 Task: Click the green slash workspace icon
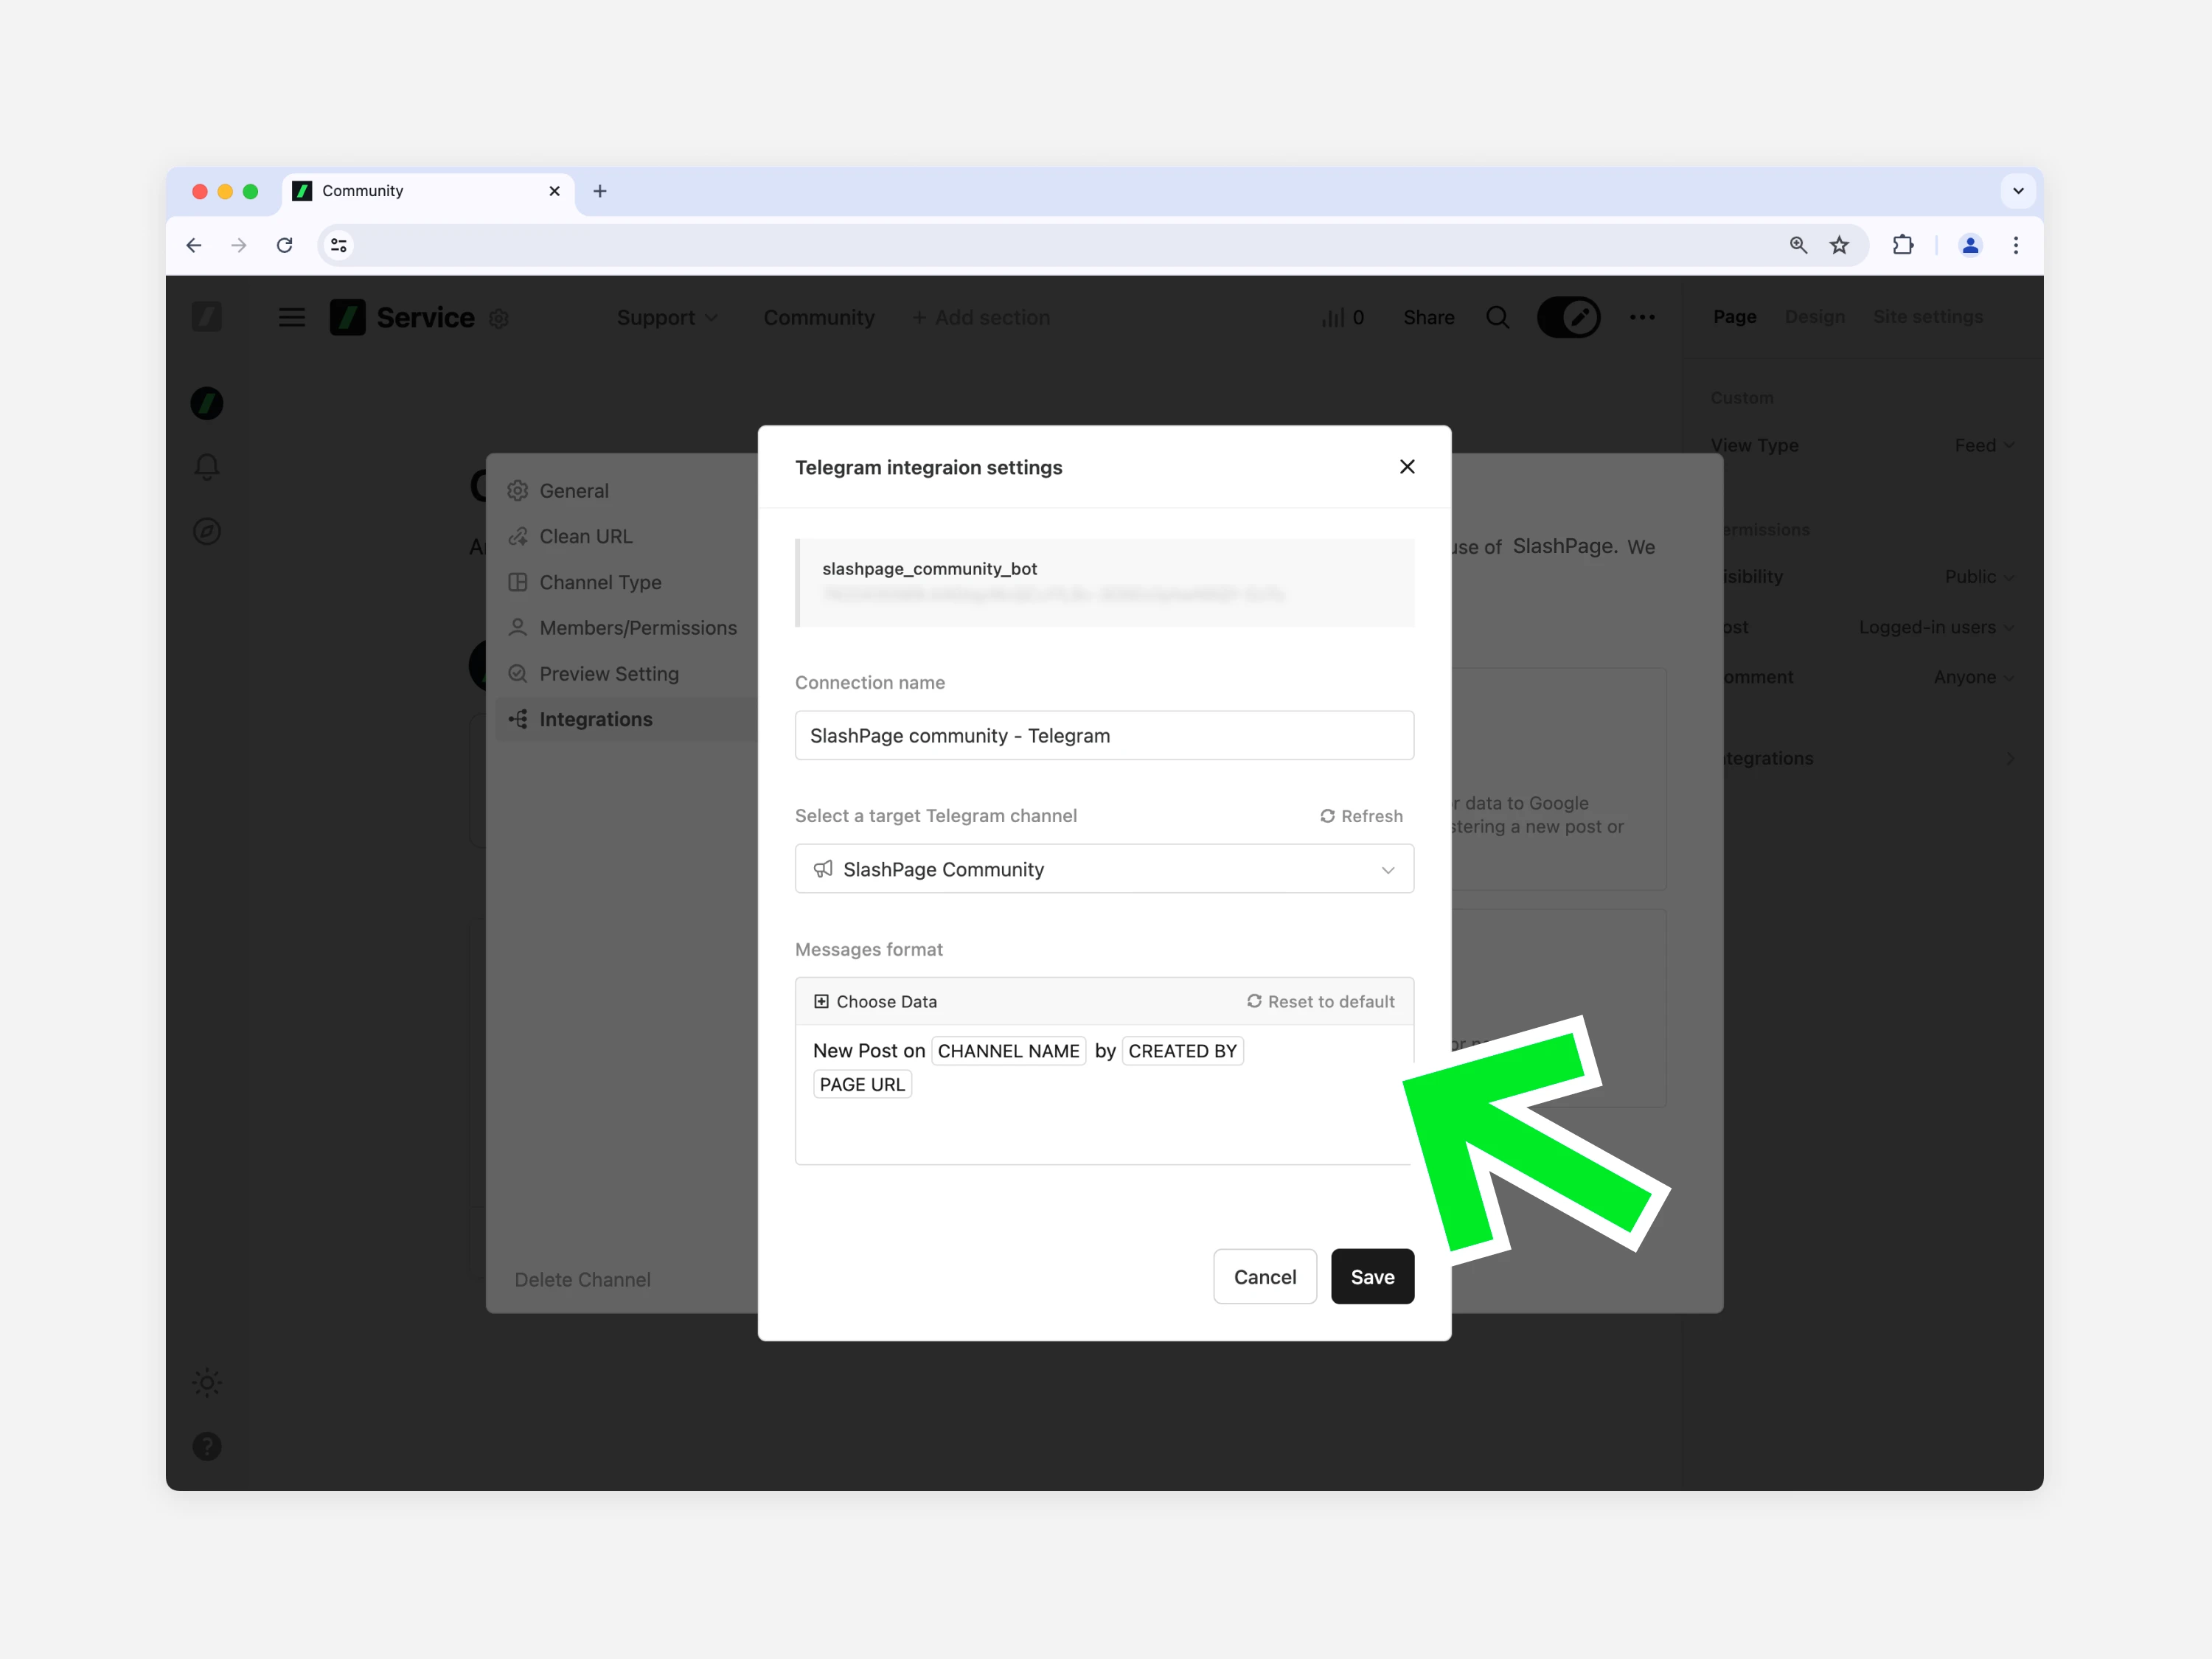click(x=207, y=403)
